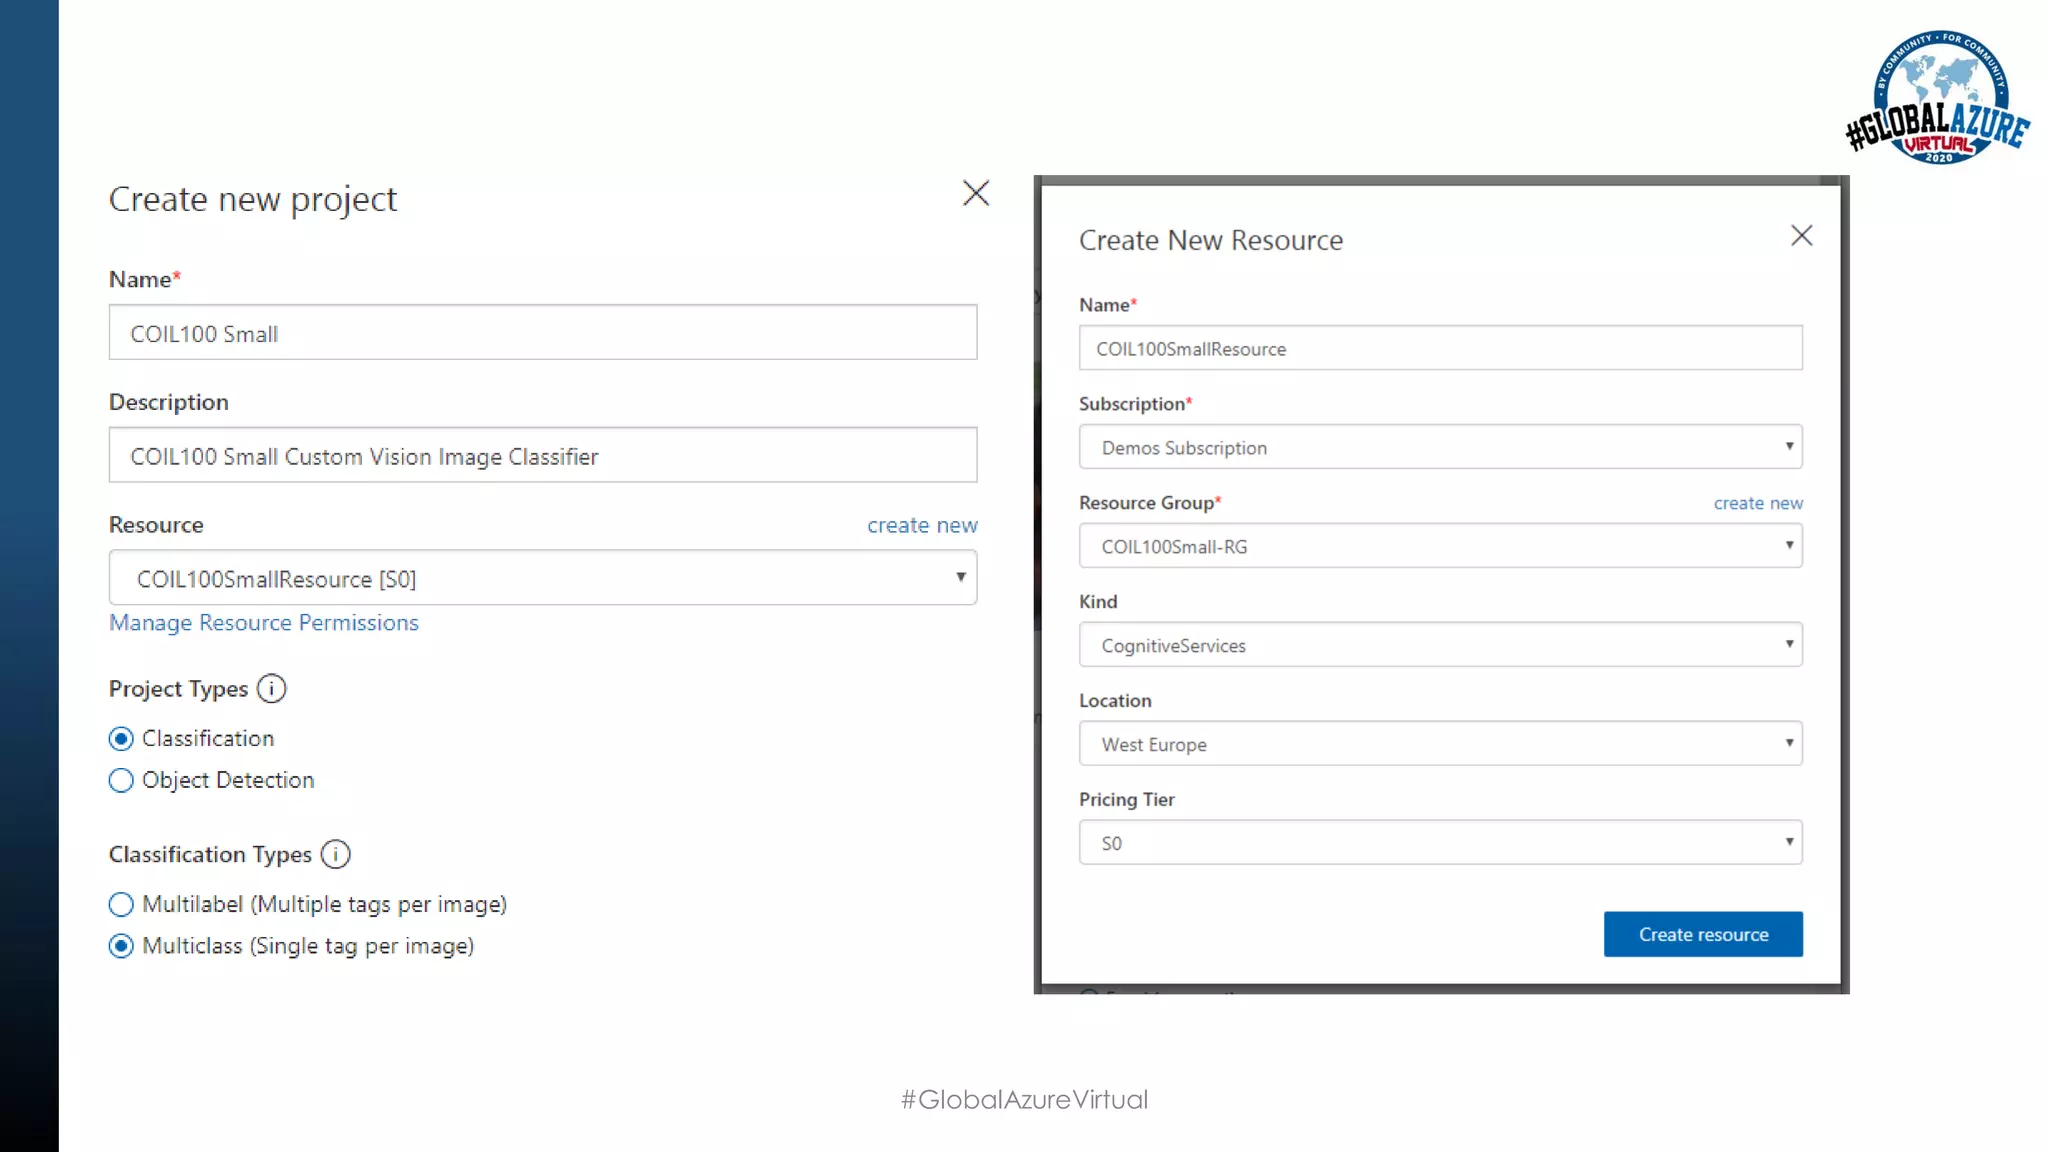
Task: Focus the project Description field
Action: [x=543, y=456]
